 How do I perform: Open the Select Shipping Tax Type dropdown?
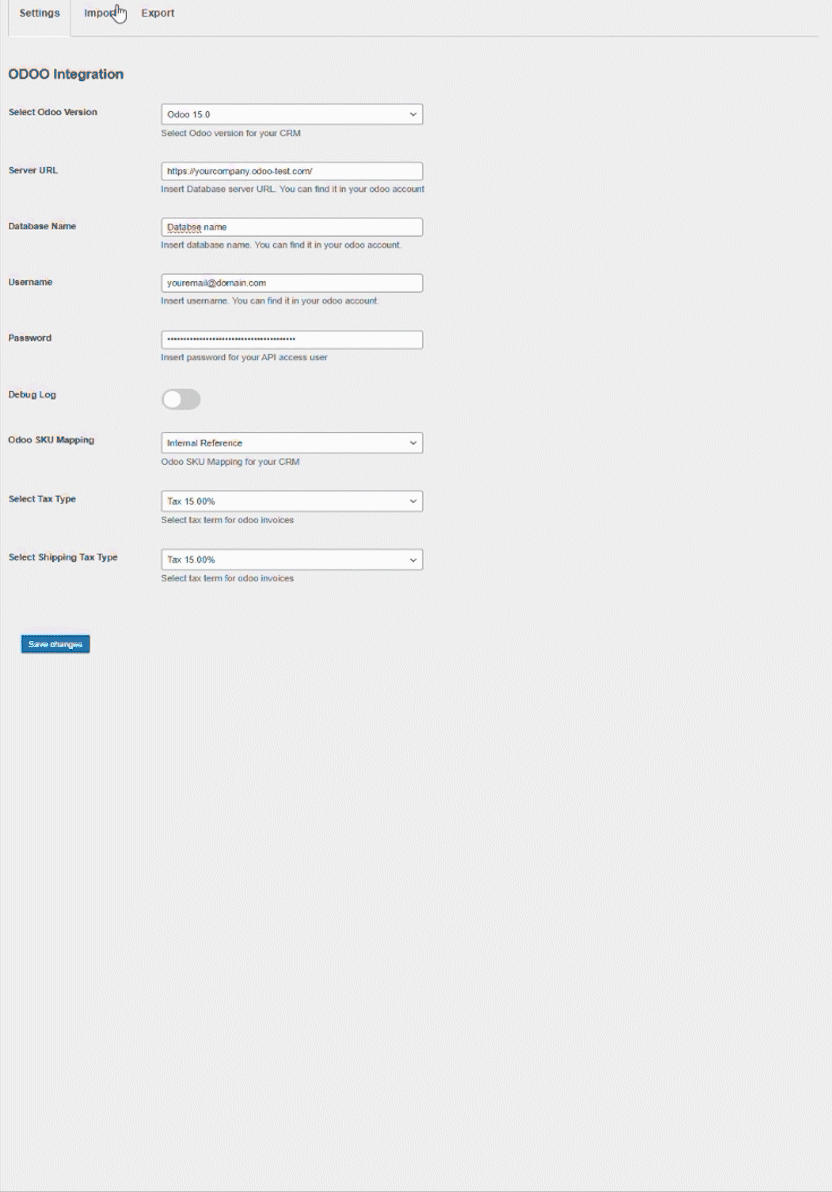click(x=292, y=560)
